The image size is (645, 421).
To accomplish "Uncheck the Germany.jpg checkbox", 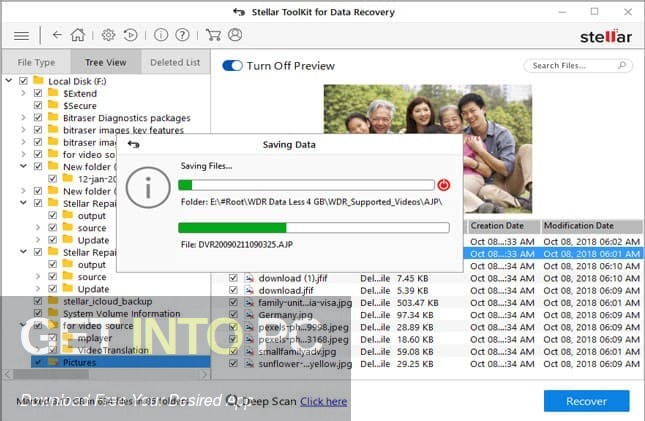I will [x=233, y=315].
